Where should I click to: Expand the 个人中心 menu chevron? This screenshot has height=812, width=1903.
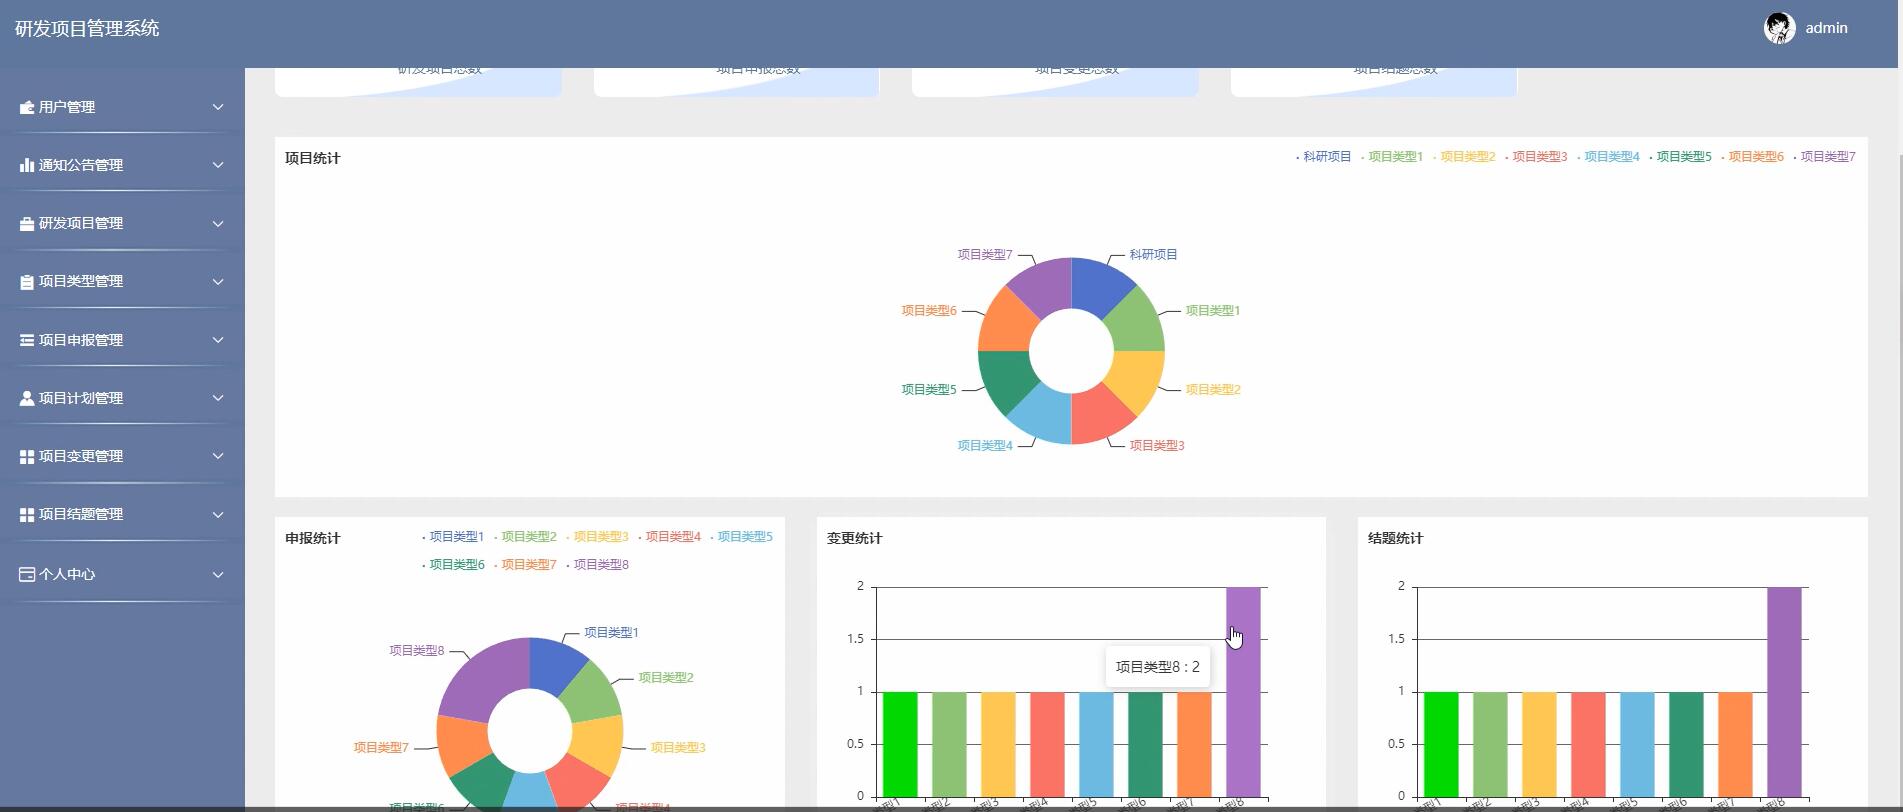pos(218,574)
